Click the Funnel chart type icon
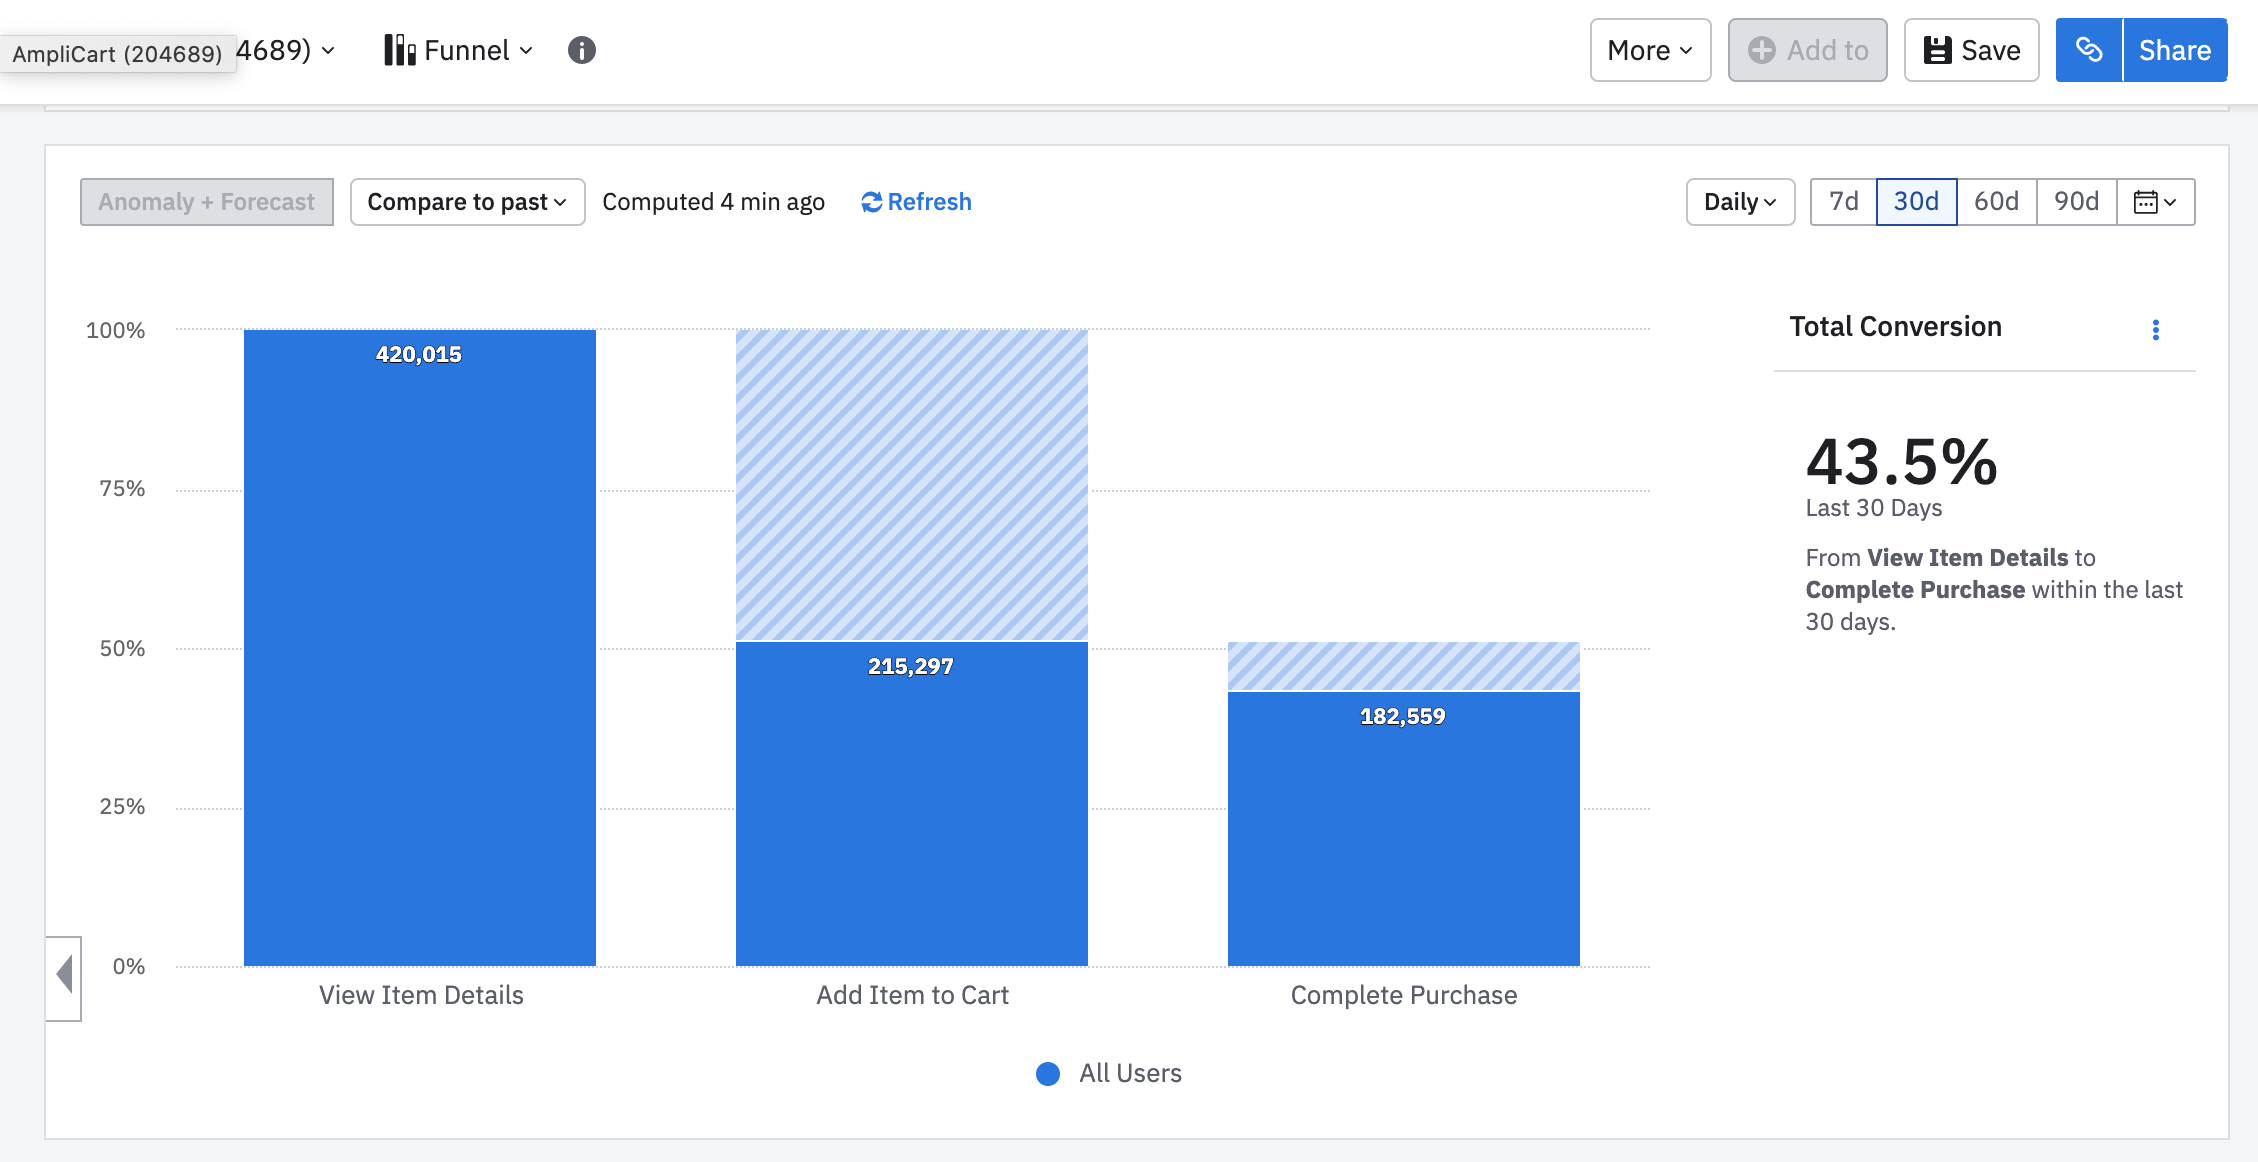Viewport: 2258px width, 1162px height. (x=398, y=49)
